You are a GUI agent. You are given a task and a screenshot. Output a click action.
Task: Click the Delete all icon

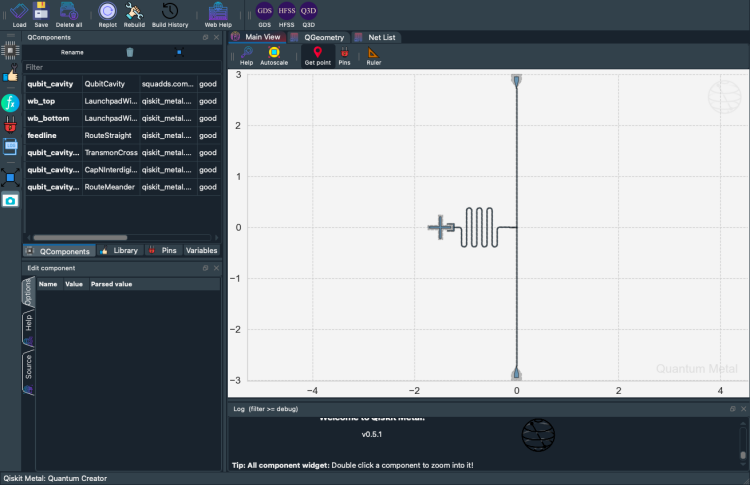[68, 11]
